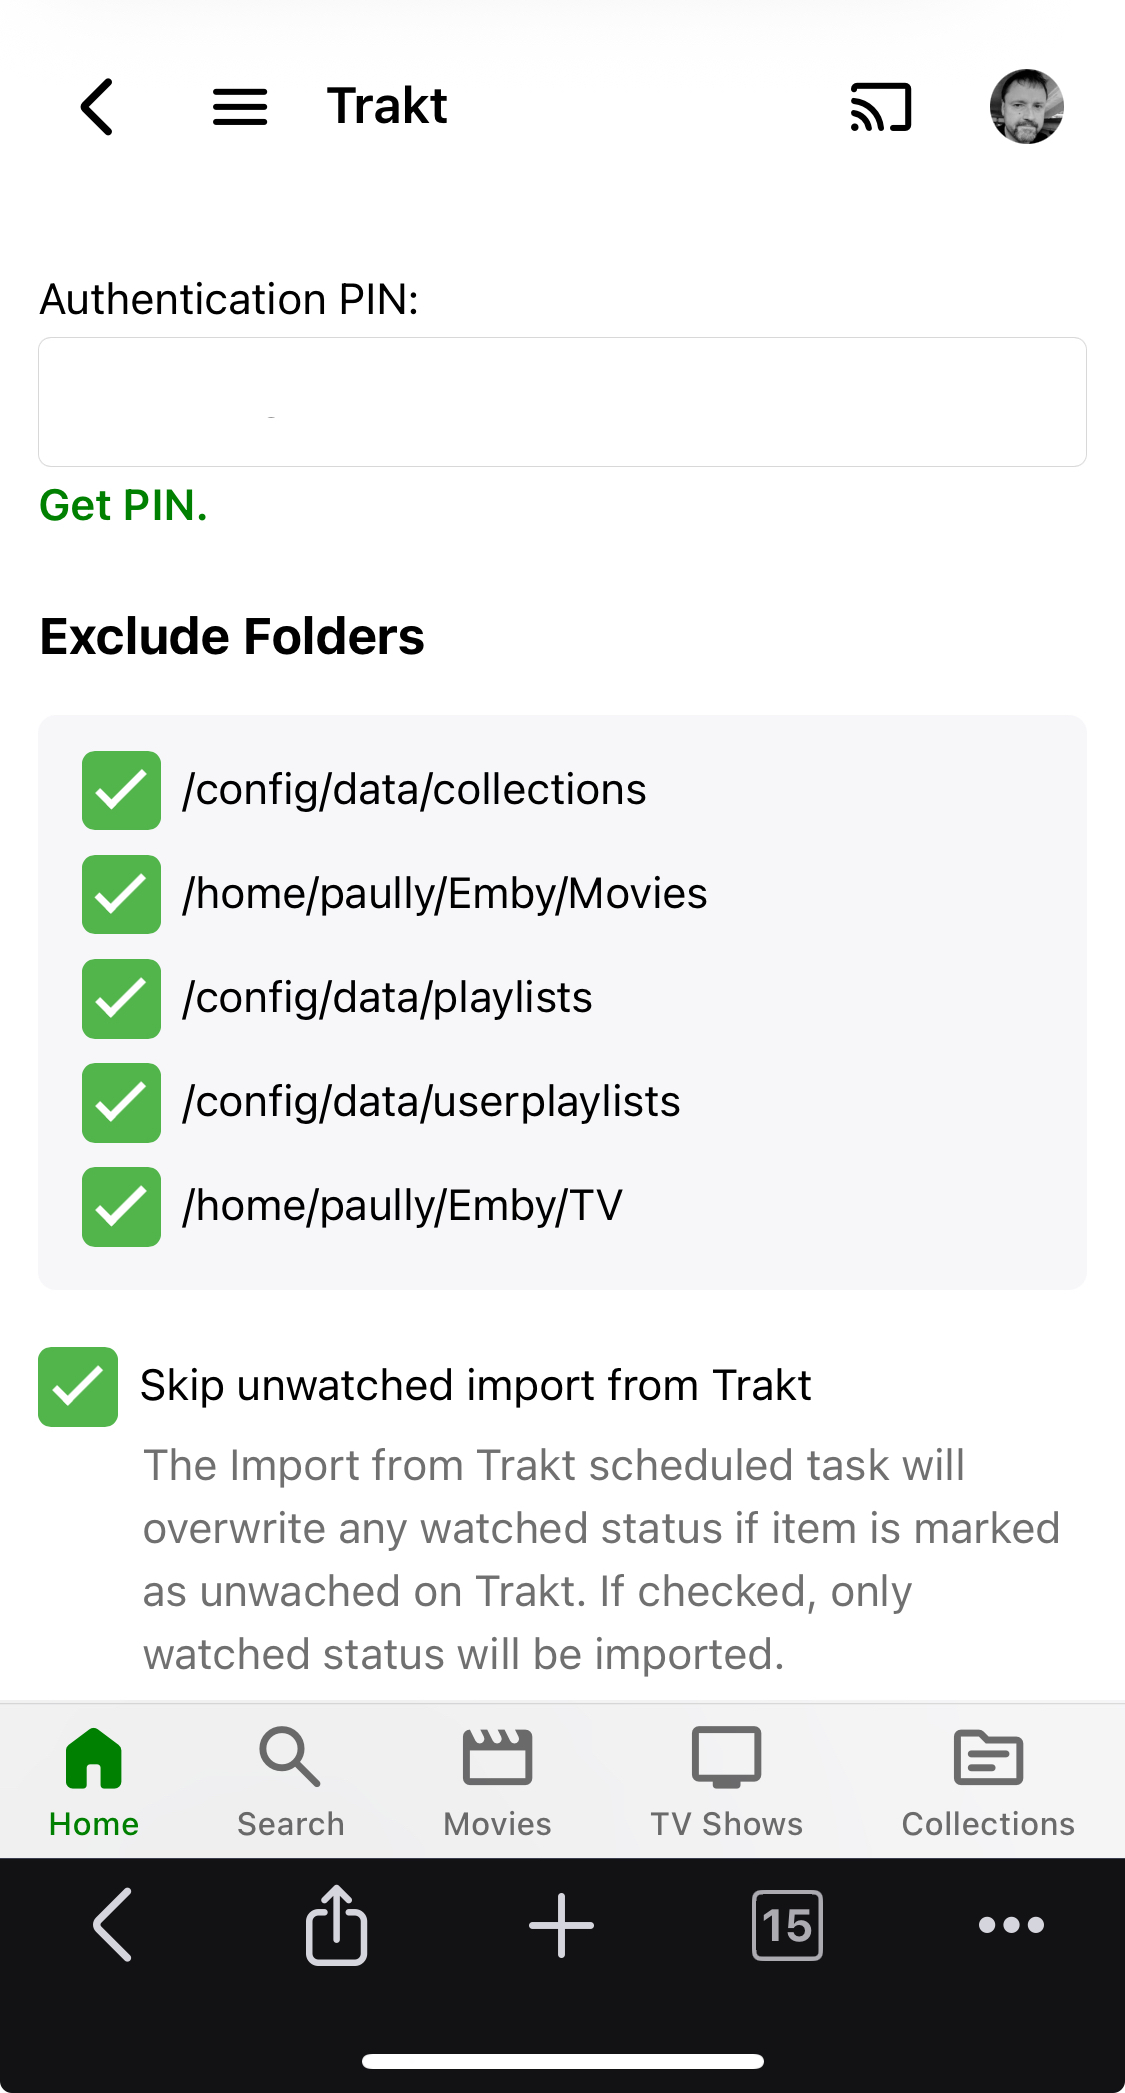Screen dimensions: 1125x2093
Task: Follow the Get PIN link
Action: (x=124, y=505)
